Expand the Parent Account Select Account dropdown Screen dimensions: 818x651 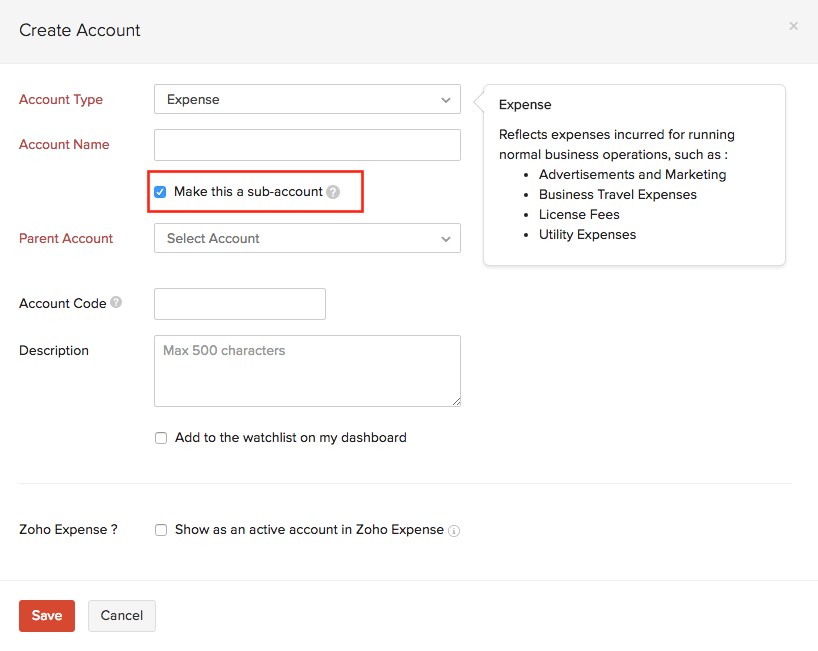pyautogui.click(x=307, y=238)
